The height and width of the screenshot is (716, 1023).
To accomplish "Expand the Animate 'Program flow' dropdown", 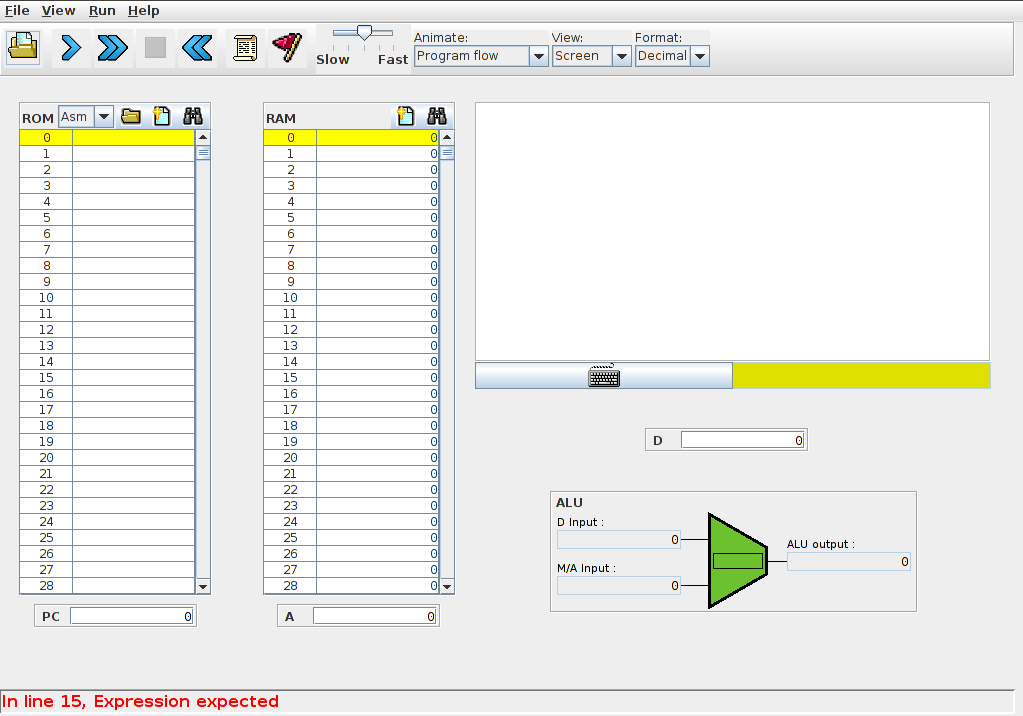I will tap(537, 56).
